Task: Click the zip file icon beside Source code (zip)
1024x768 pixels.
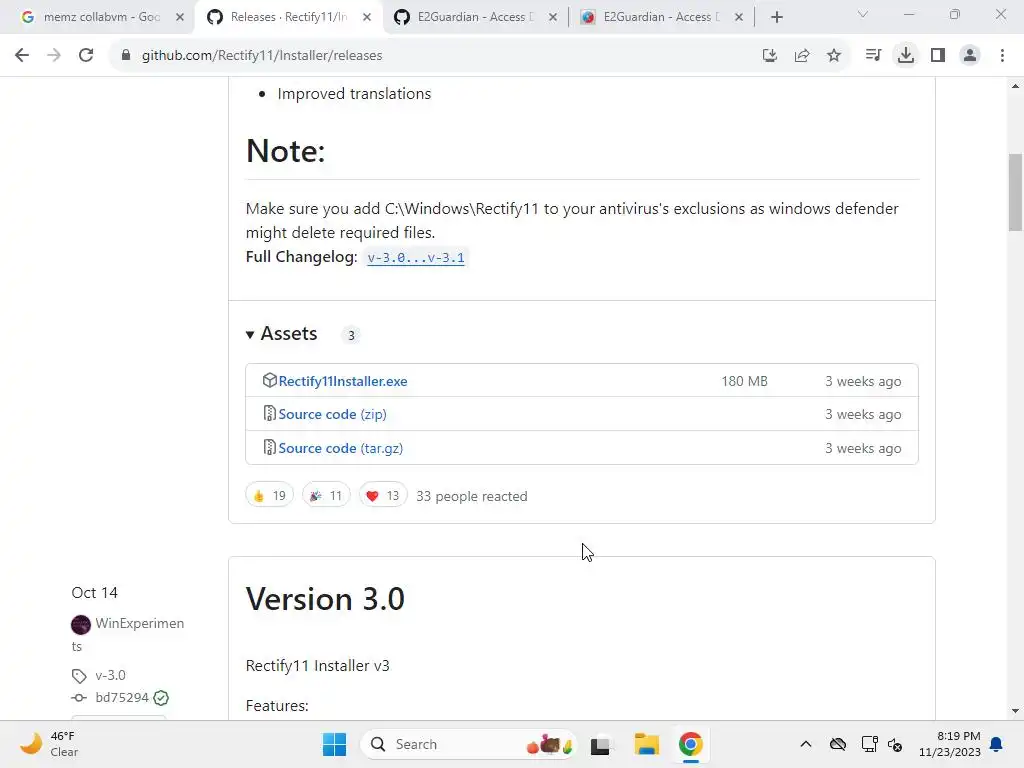Action: click(x=269, y=413)
